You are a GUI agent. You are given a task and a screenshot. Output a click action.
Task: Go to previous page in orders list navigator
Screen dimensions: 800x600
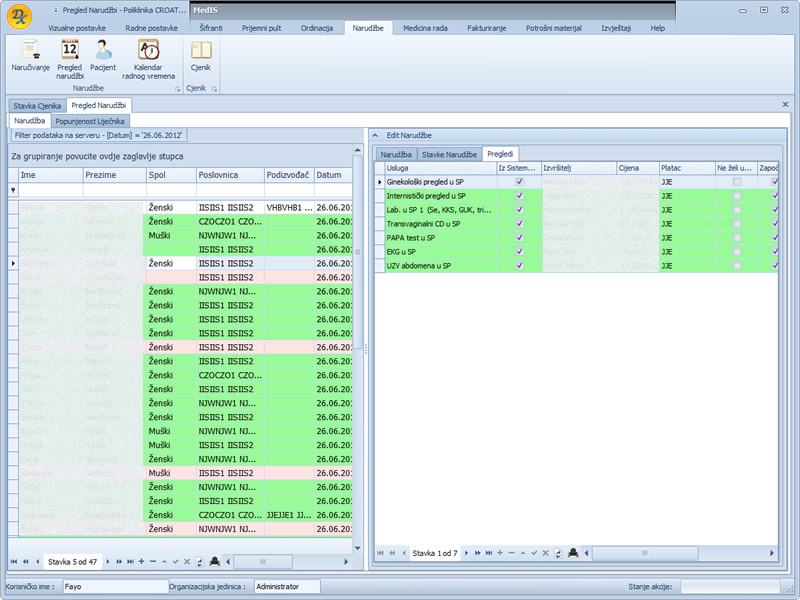pos(26,562)
